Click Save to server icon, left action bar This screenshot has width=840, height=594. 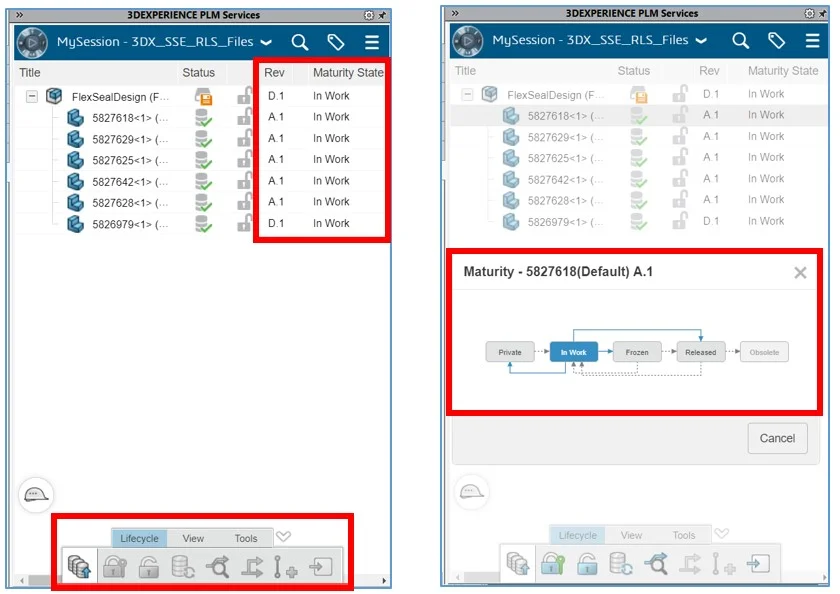click(79, 567)
